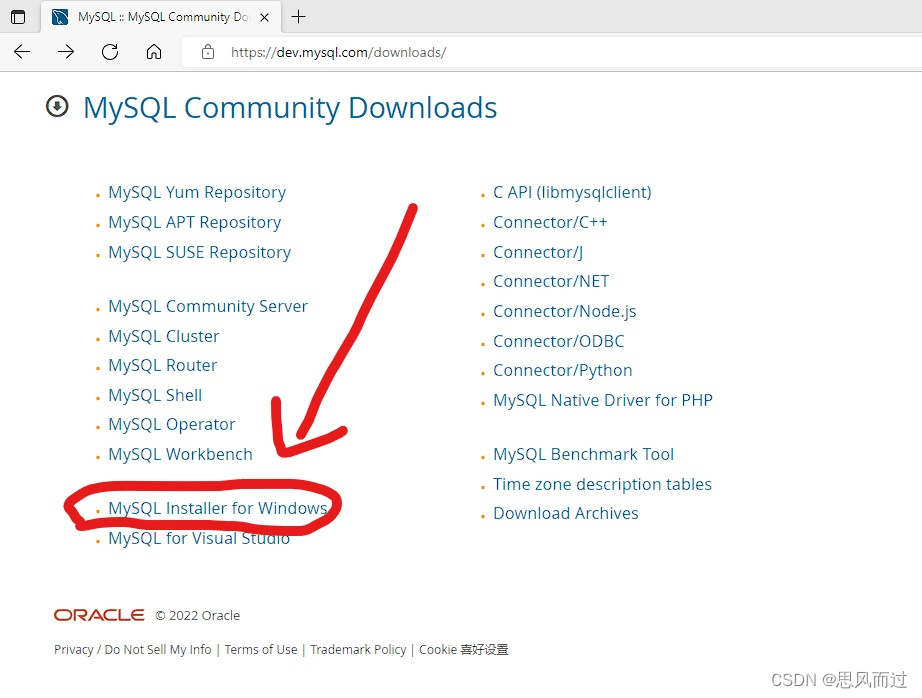Open a new tab with plus button
Image resolution: width=922 pixels, height=698 pixels.
299,17
